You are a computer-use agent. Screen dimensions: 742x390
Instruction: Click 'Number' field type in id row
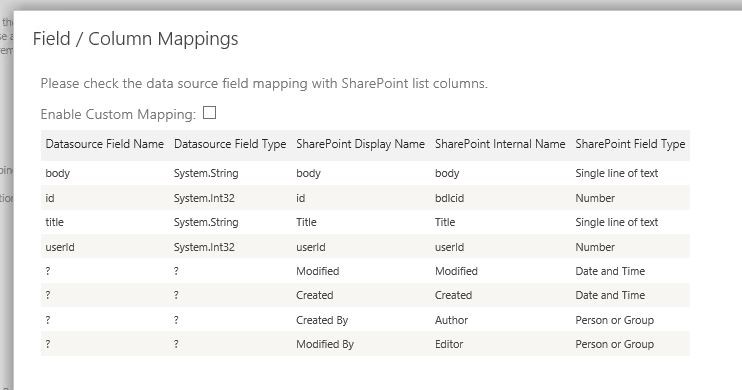(x=595, y=198)
